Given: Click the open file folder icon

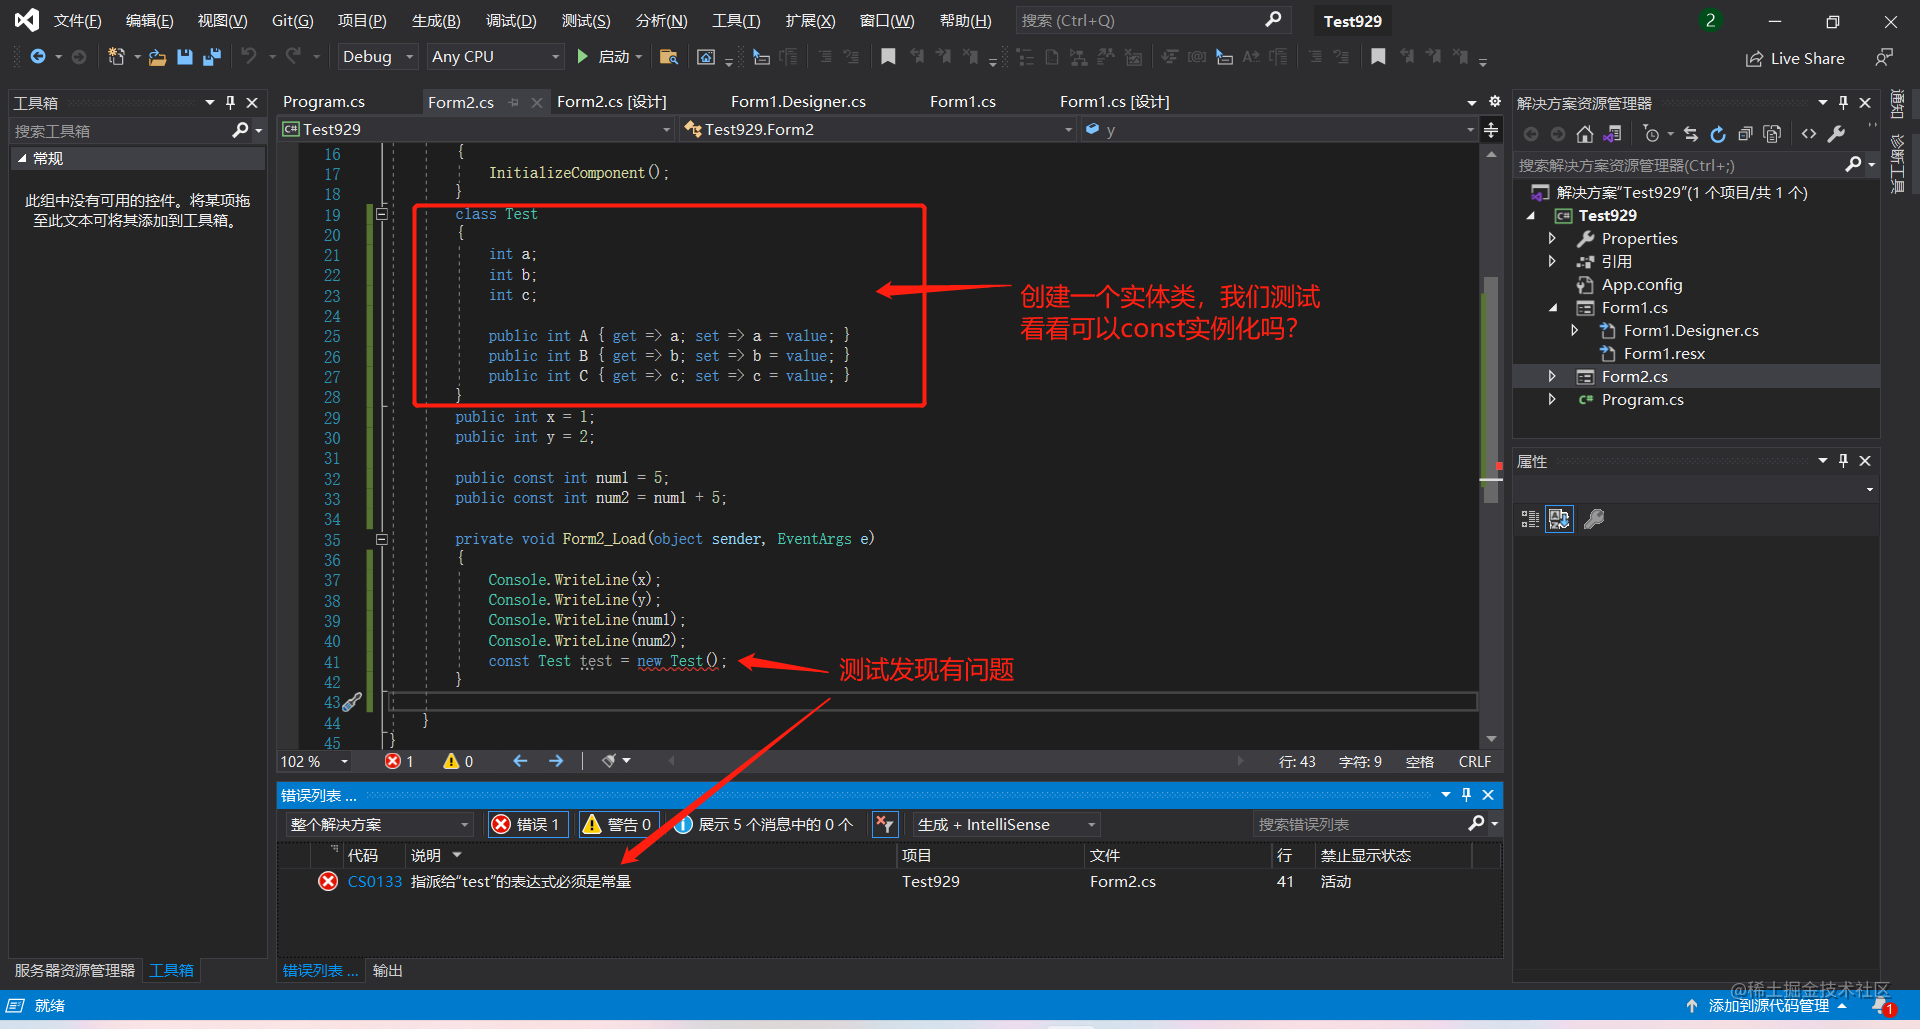Looking at the screenshot, I should 157,57.
